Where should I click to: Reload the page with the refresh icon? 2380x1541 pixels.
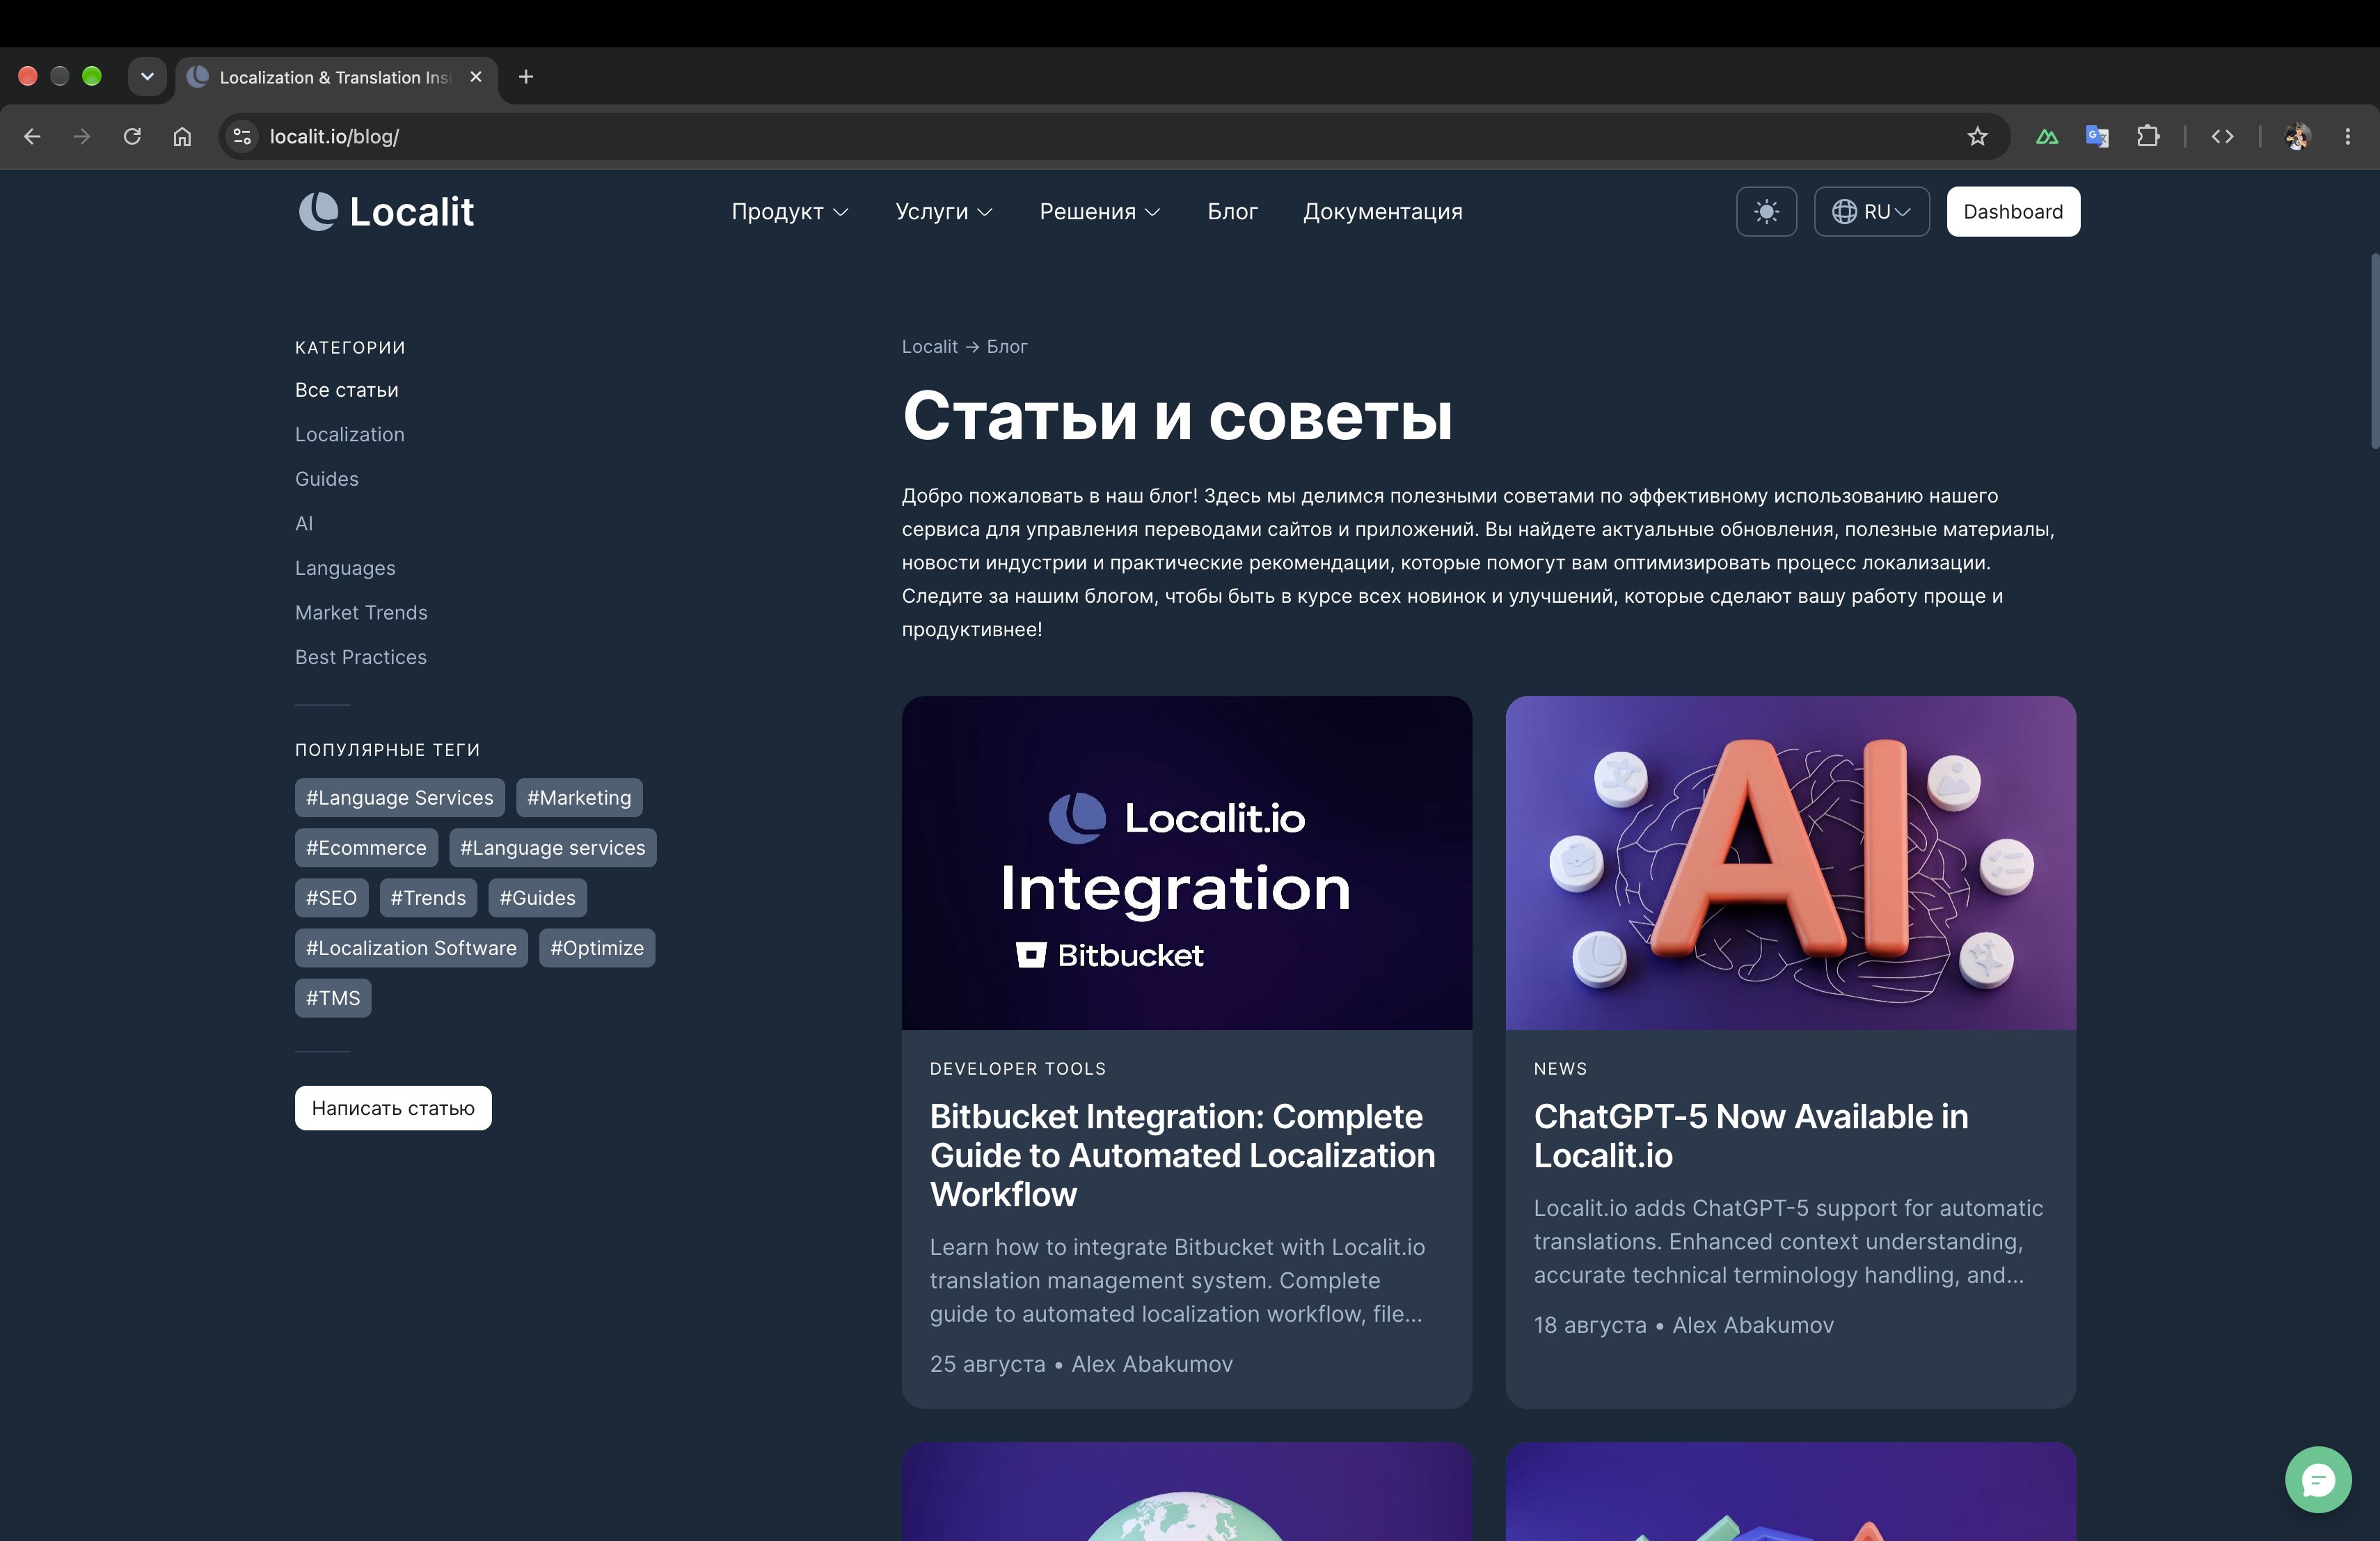click(x=132, y=136)
